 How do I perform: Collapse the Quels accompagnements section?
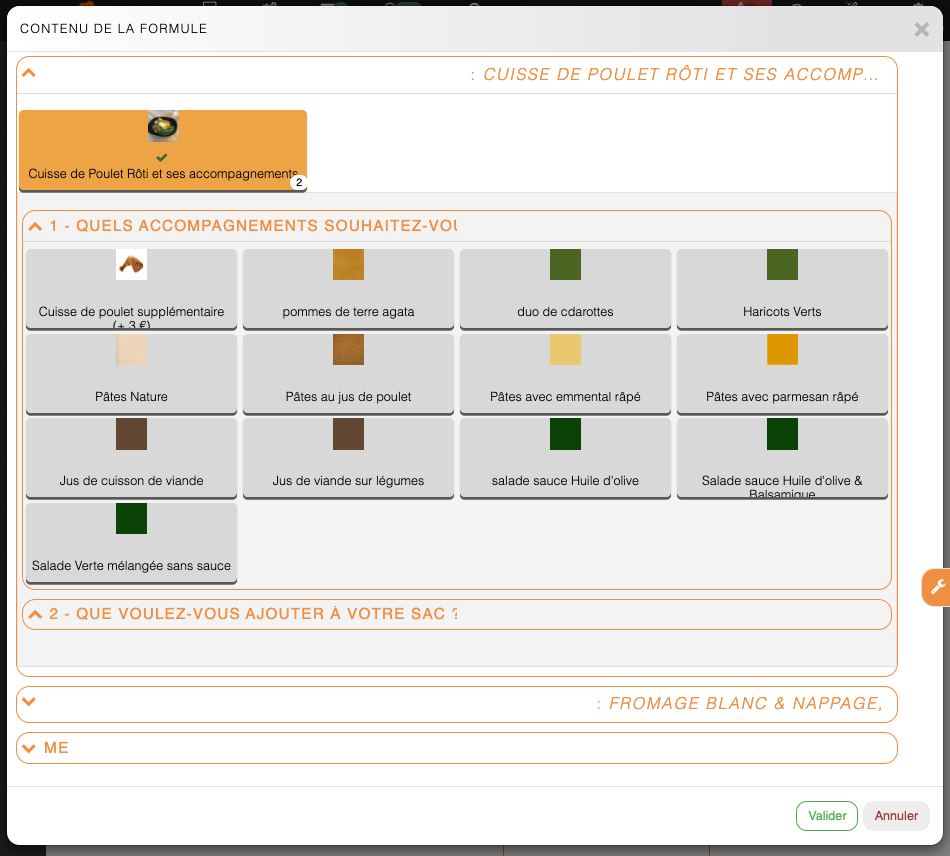(36, 226)
